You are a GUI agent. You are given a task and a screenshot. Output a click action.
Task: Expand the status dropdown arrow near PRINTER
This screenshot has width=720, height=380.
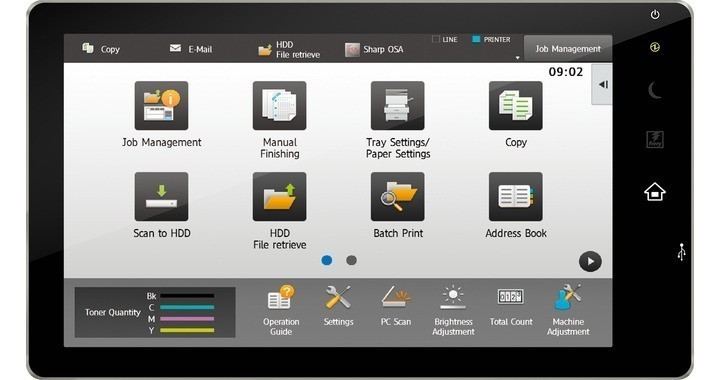tap(518, 58)
